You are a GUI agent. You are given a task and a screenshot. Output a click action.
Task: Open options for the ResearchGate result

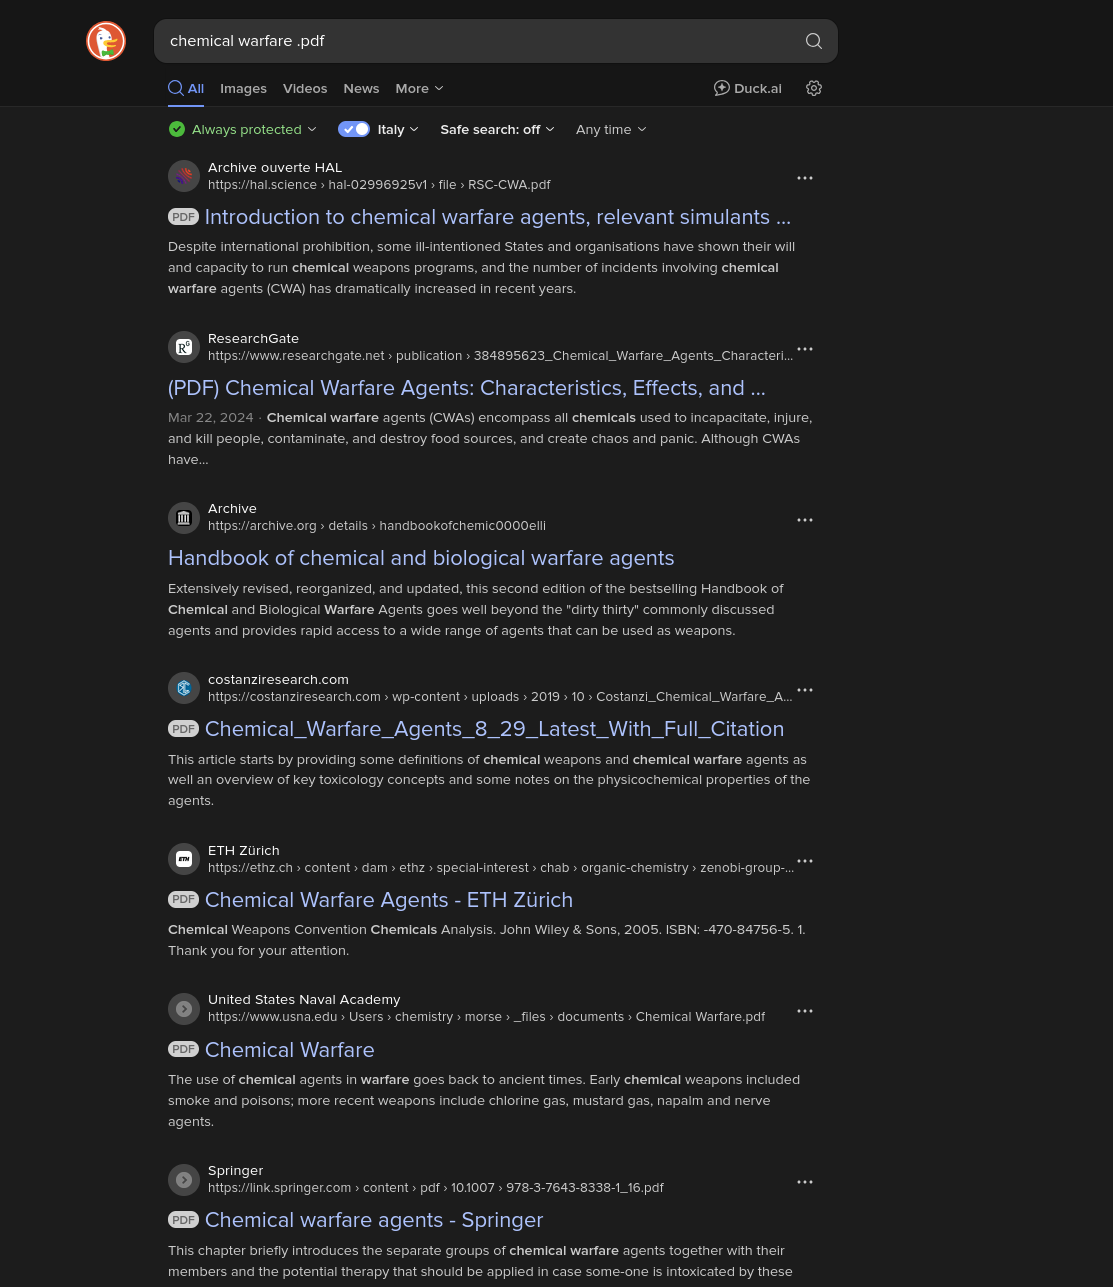(805, 349)
